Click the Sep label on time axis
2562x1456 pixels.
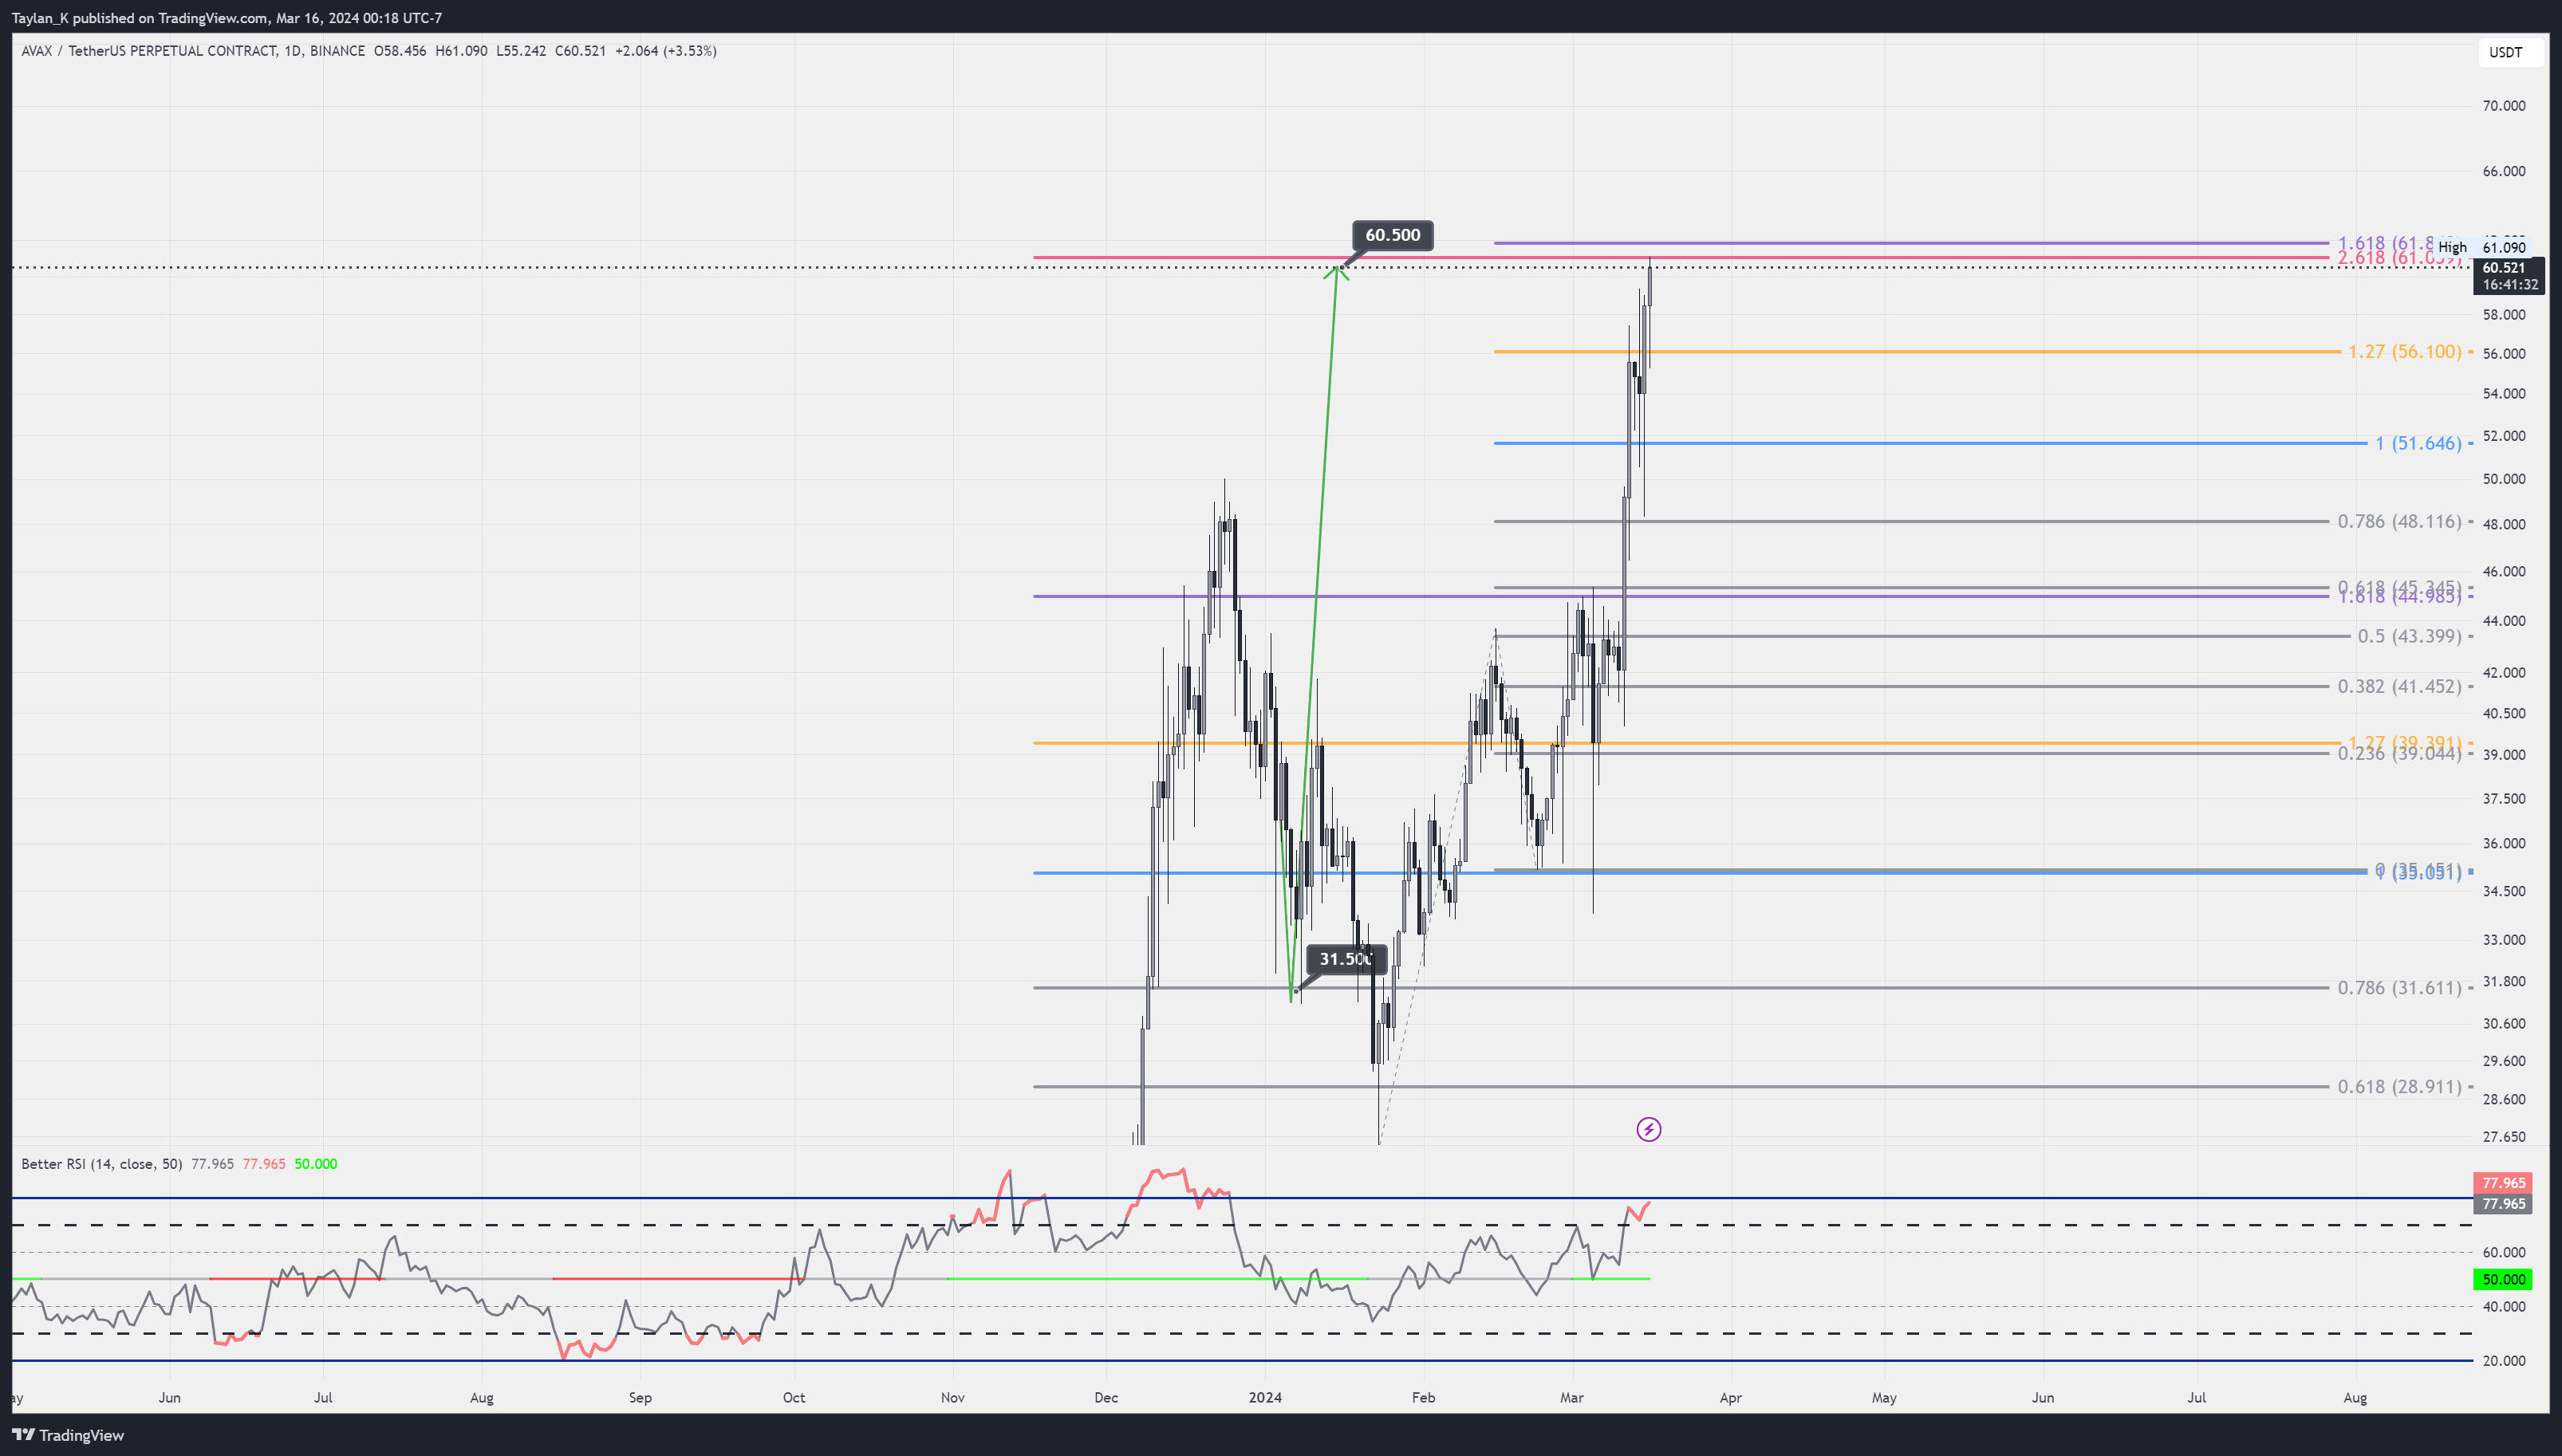pyautogui.click(x=640, y=1398)
